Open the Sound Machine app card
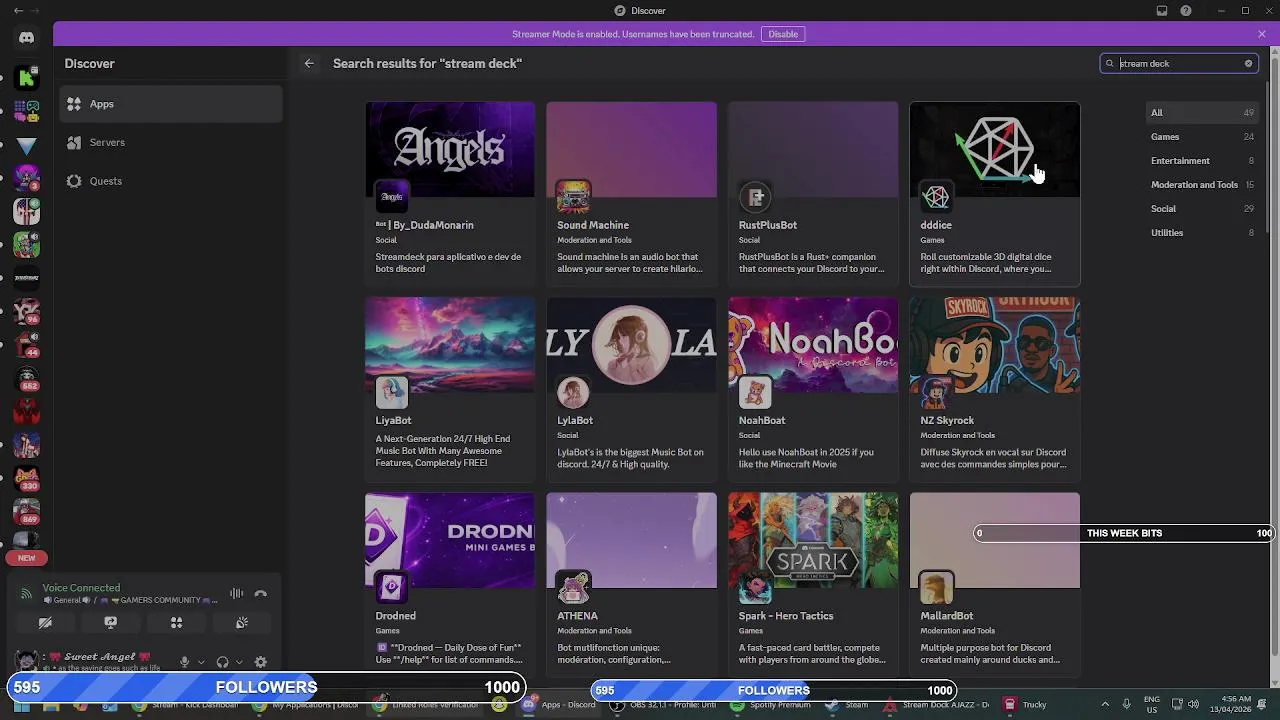 (632, 194)
